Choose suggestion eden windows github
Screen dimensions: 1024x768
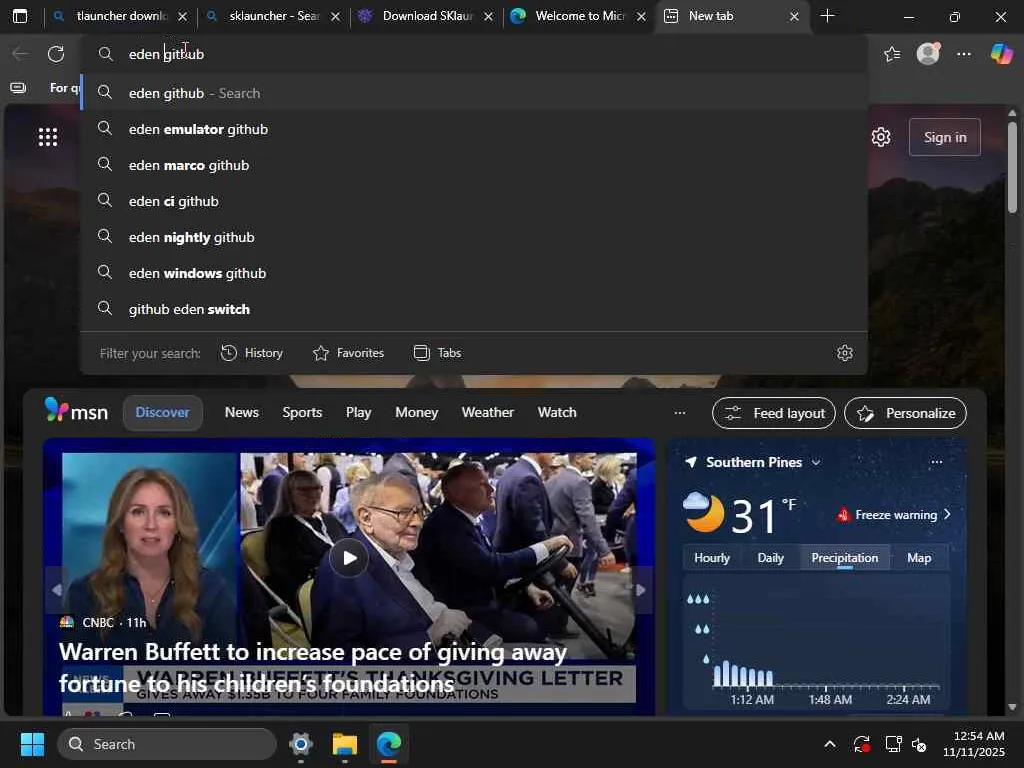[474, 273]
